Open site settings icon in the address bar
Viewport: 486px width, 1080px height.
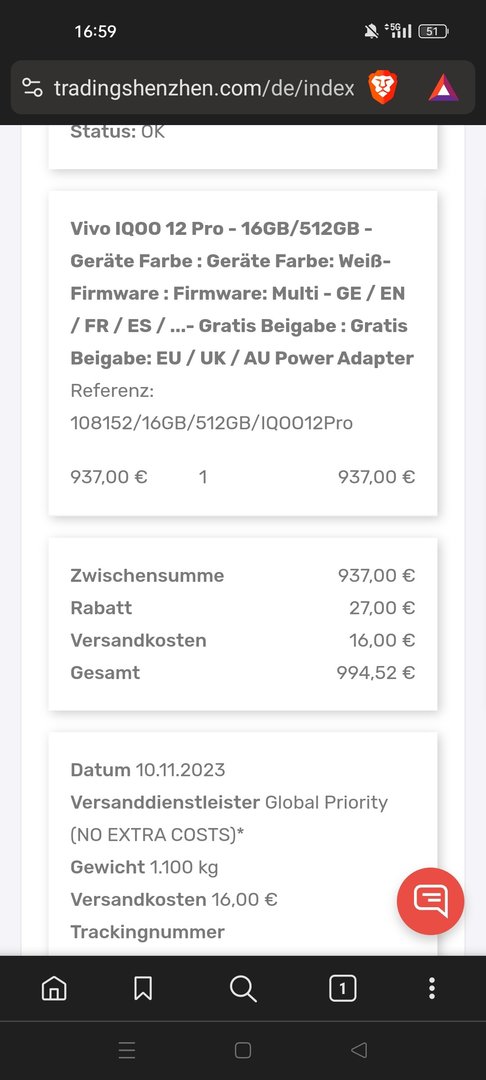tap(32, 87)
